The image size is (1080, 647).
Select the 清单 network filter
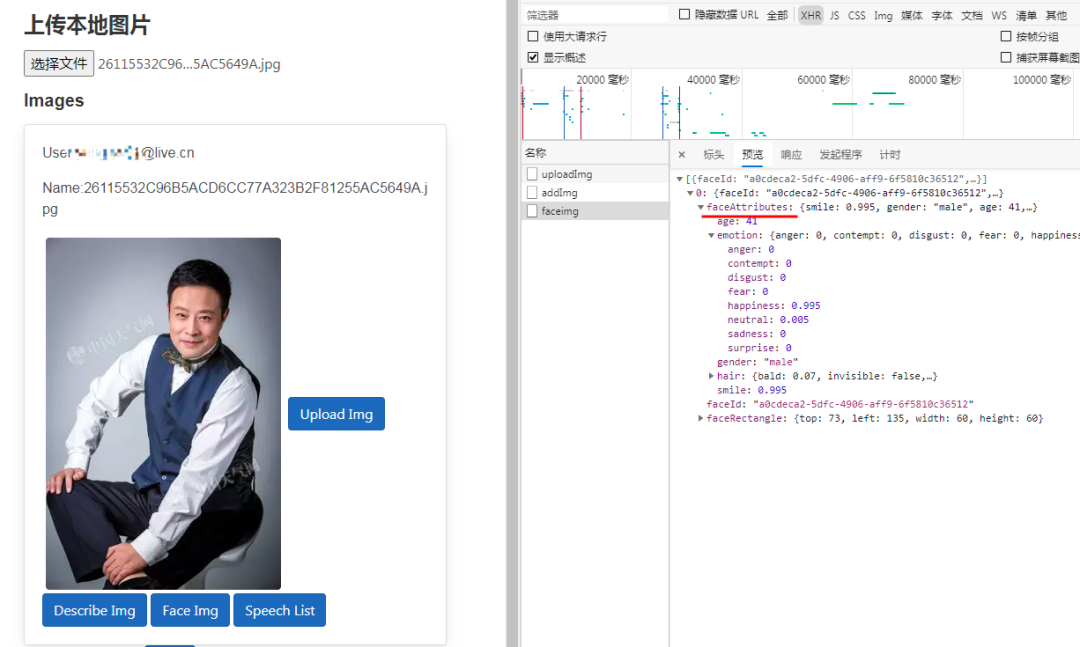(x=1026, y=15)
